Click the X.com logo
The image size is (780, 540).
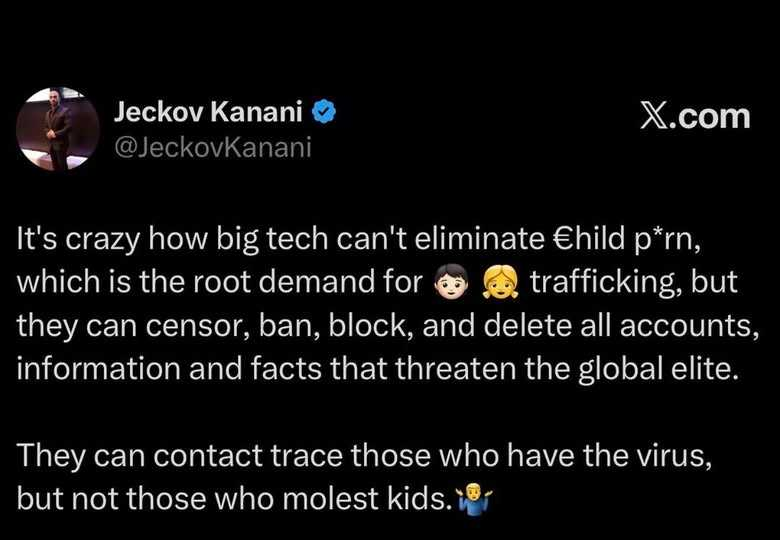tap(693, 116)
